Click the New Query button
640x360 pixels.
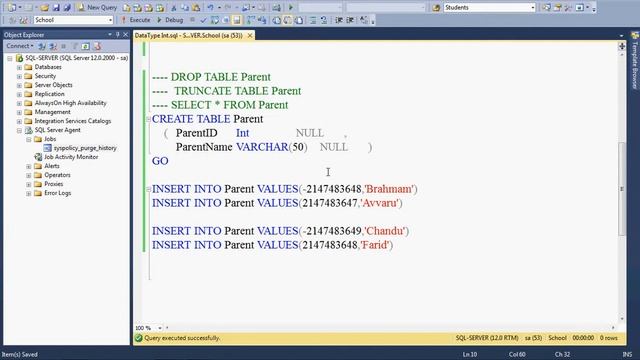click(x=97, y=7)
